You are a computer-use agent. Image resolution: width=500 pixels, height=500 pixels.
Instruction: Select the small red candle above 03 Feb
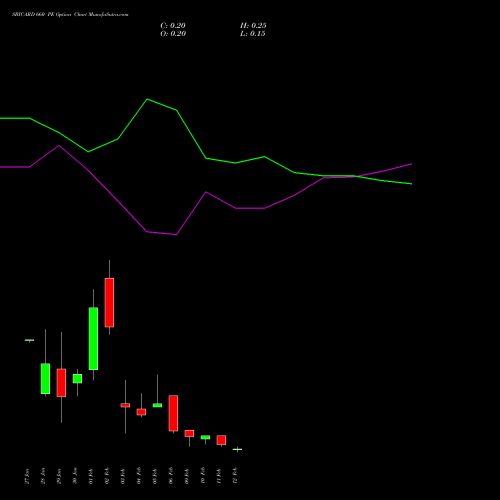click(x=125, y=405)
